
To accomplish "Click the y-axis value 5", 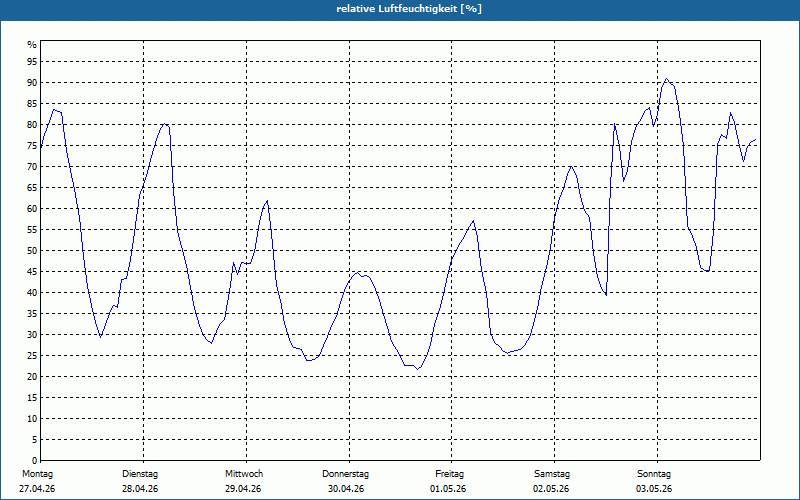I will [35, 440].
